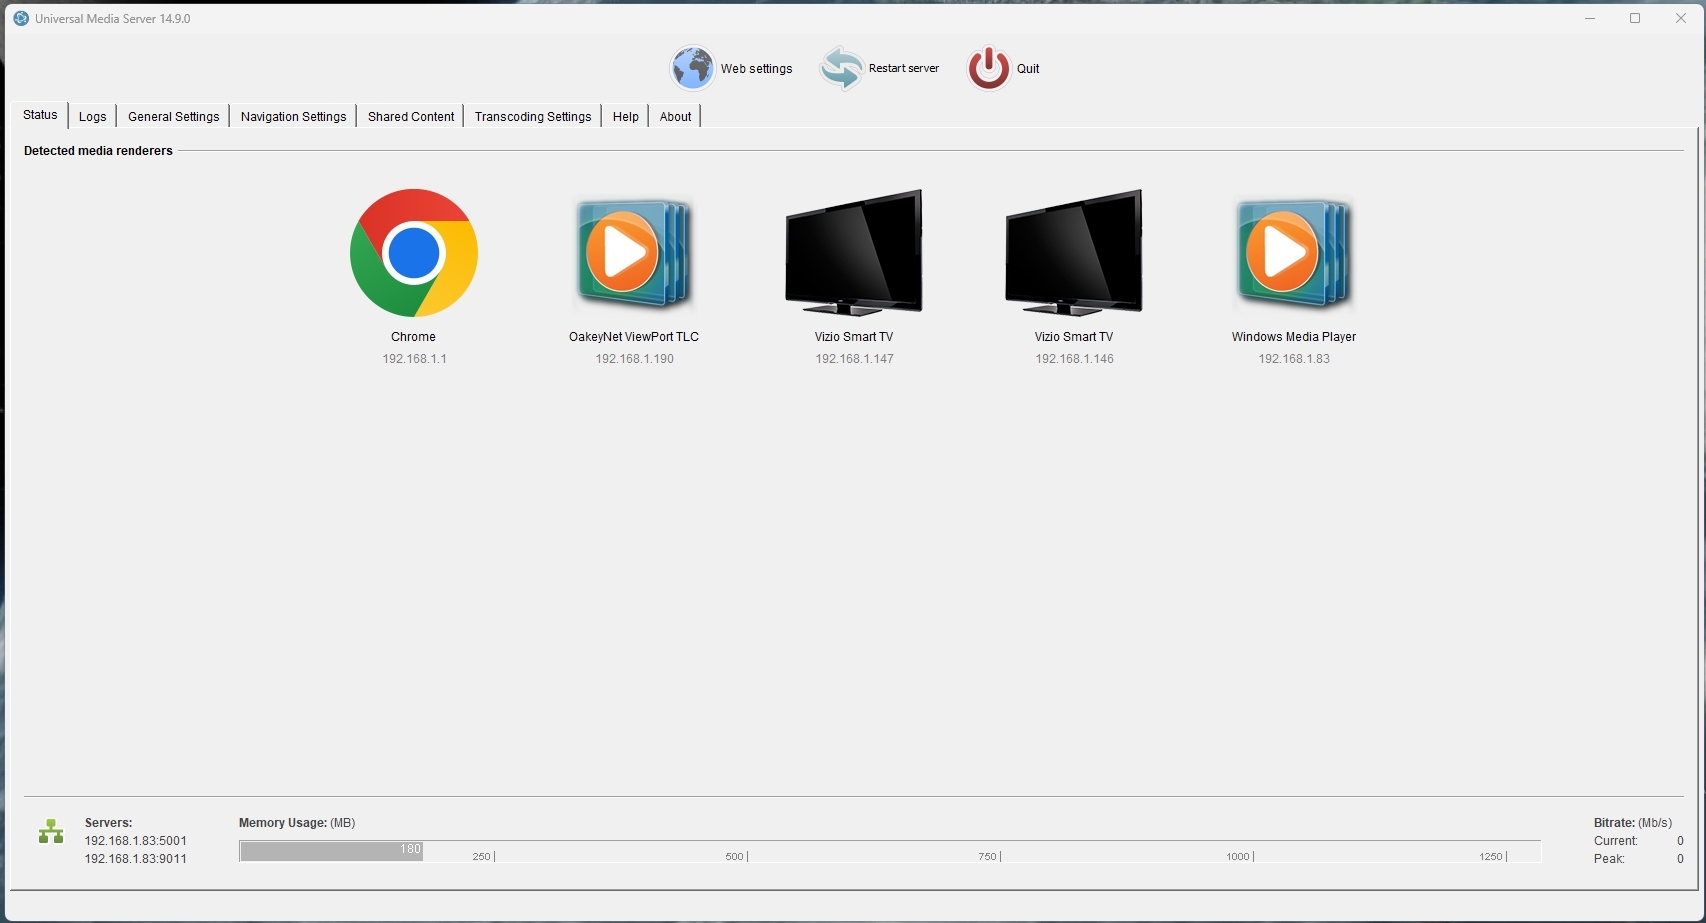Viewport: 1706px width, 923px height.
Task: Click the Current bitrate value row
Action: click(1639, 841)
